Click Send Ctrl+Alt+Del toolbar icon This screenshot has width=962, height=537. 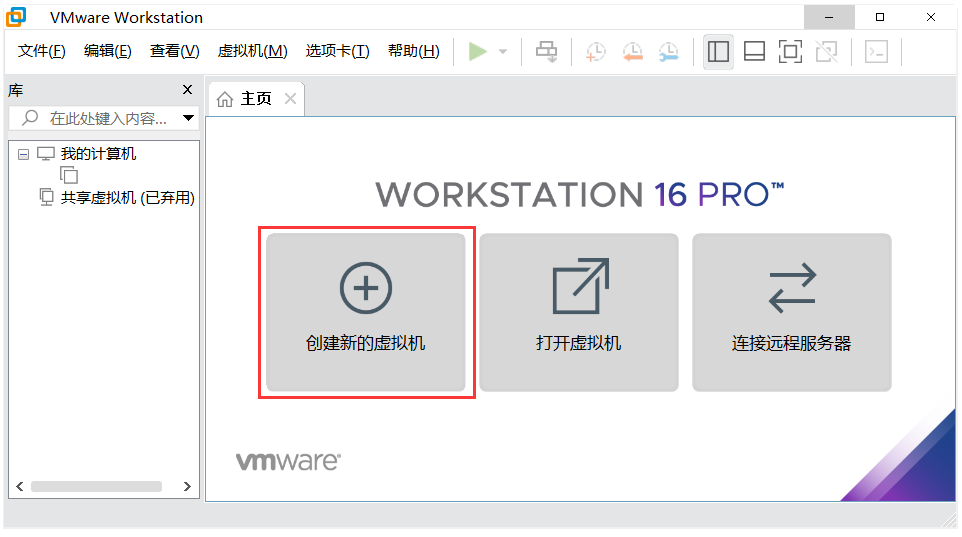(546, 52)
